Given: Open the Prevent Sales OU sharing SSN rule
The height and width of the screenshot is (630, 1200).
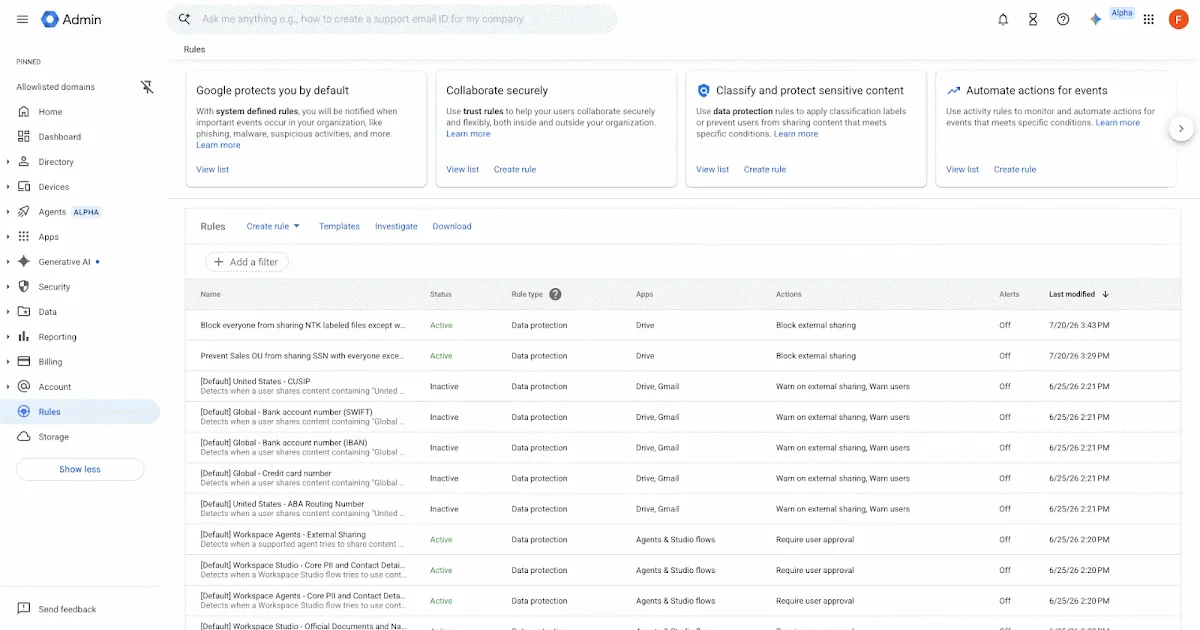Looking at the screenshot, I should [x=303, y=356].
